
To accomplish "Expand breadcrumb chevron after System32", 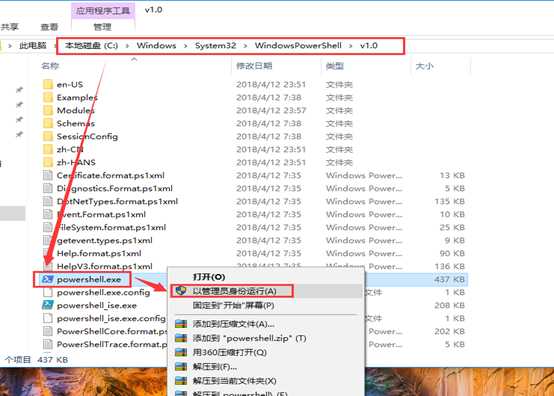I will click(245, 46).
